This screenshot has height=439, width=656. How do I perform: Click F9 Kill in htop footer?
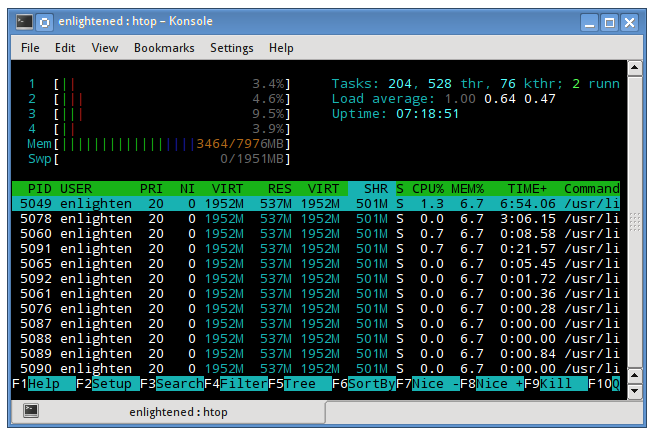(x=556, y=383)
